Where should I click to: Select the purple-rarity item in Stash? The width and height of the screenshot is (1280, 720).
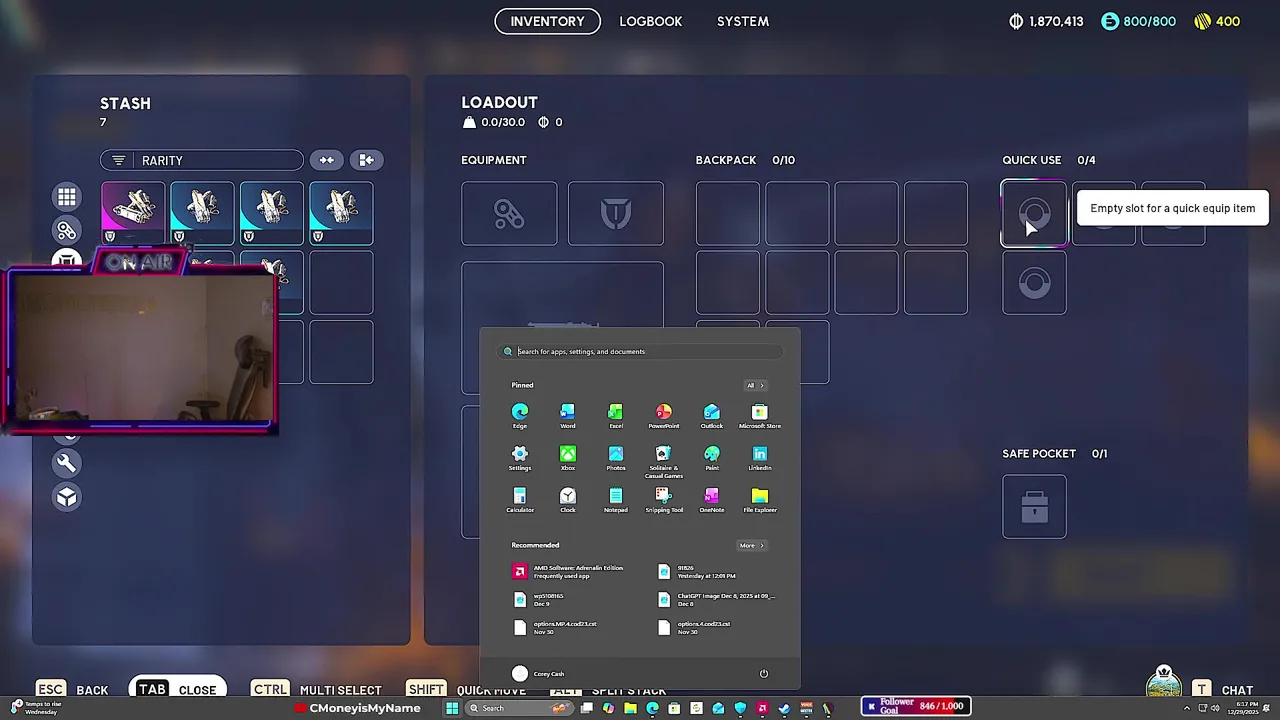tap(133, 213)
